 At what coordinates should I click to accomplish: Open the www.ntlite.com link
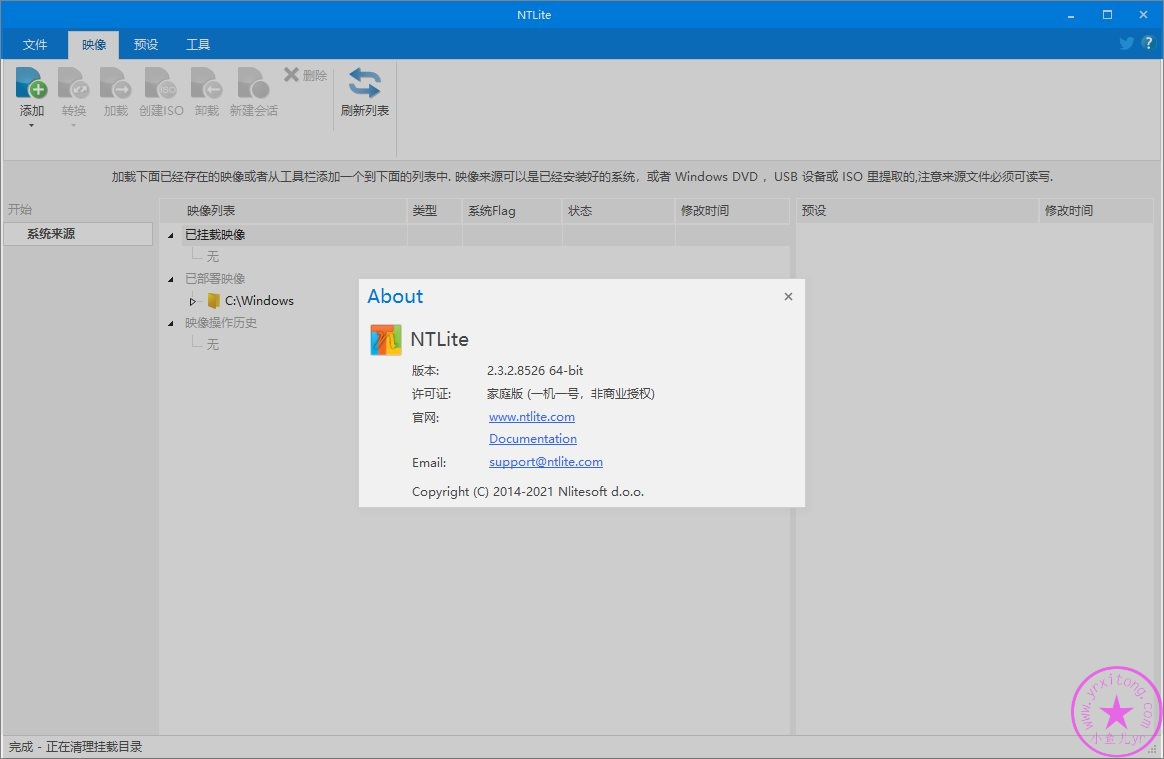pyautogui.click(x=532, y=417)
